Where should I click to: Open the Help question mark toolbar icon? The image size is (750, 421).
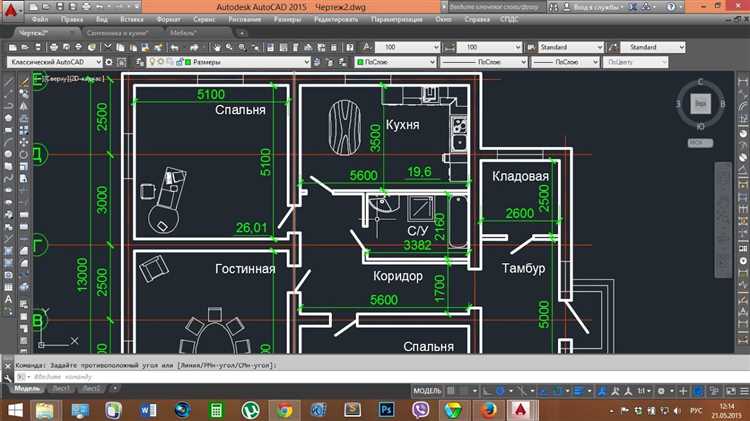coord(350,47)
